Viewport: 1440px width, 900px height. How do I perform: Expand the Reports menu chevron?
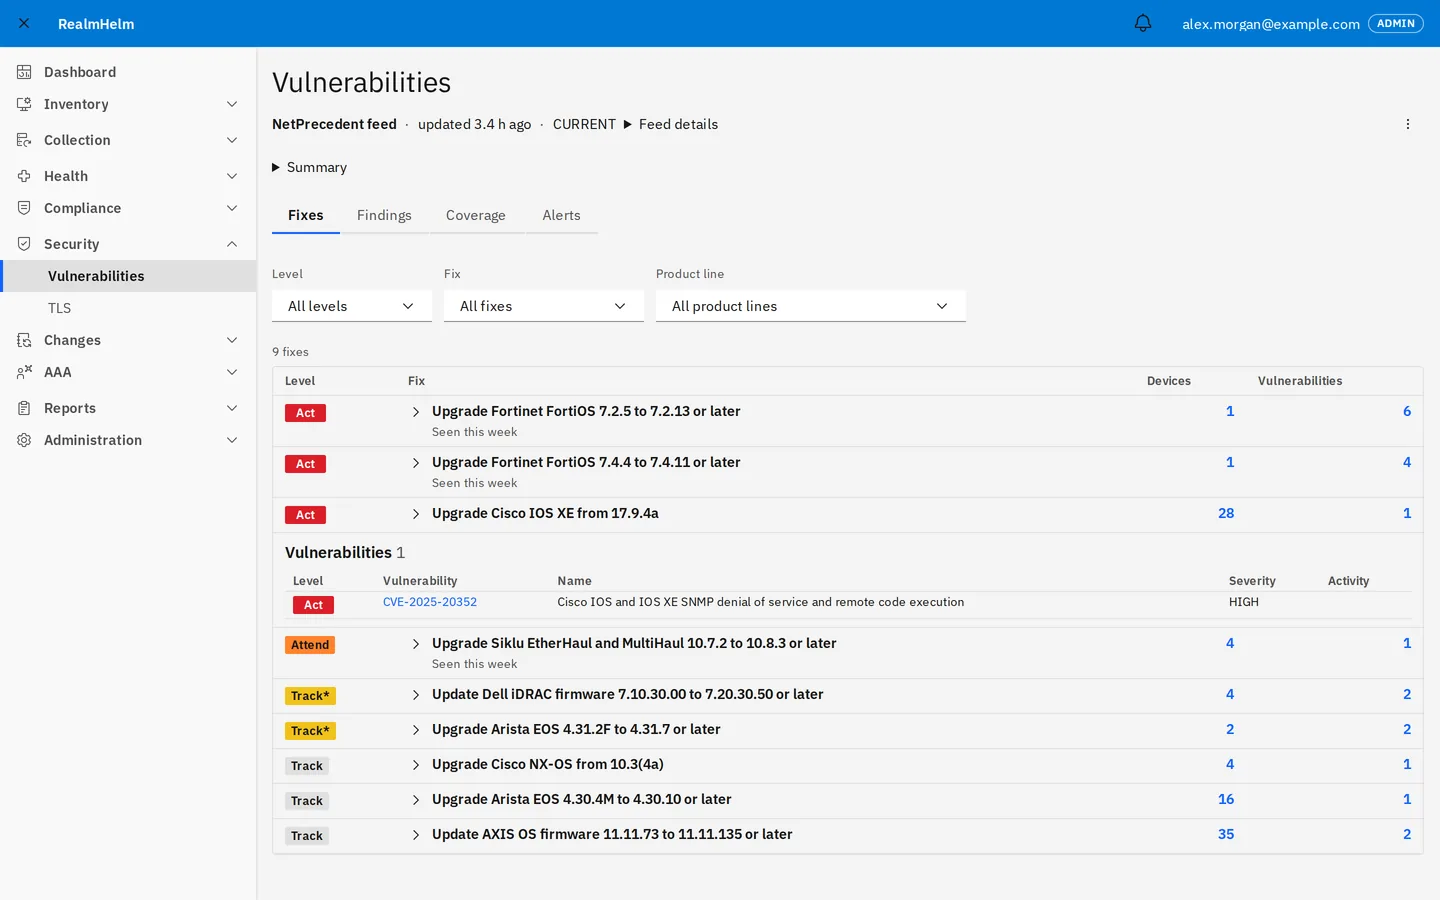click(232, 408)
